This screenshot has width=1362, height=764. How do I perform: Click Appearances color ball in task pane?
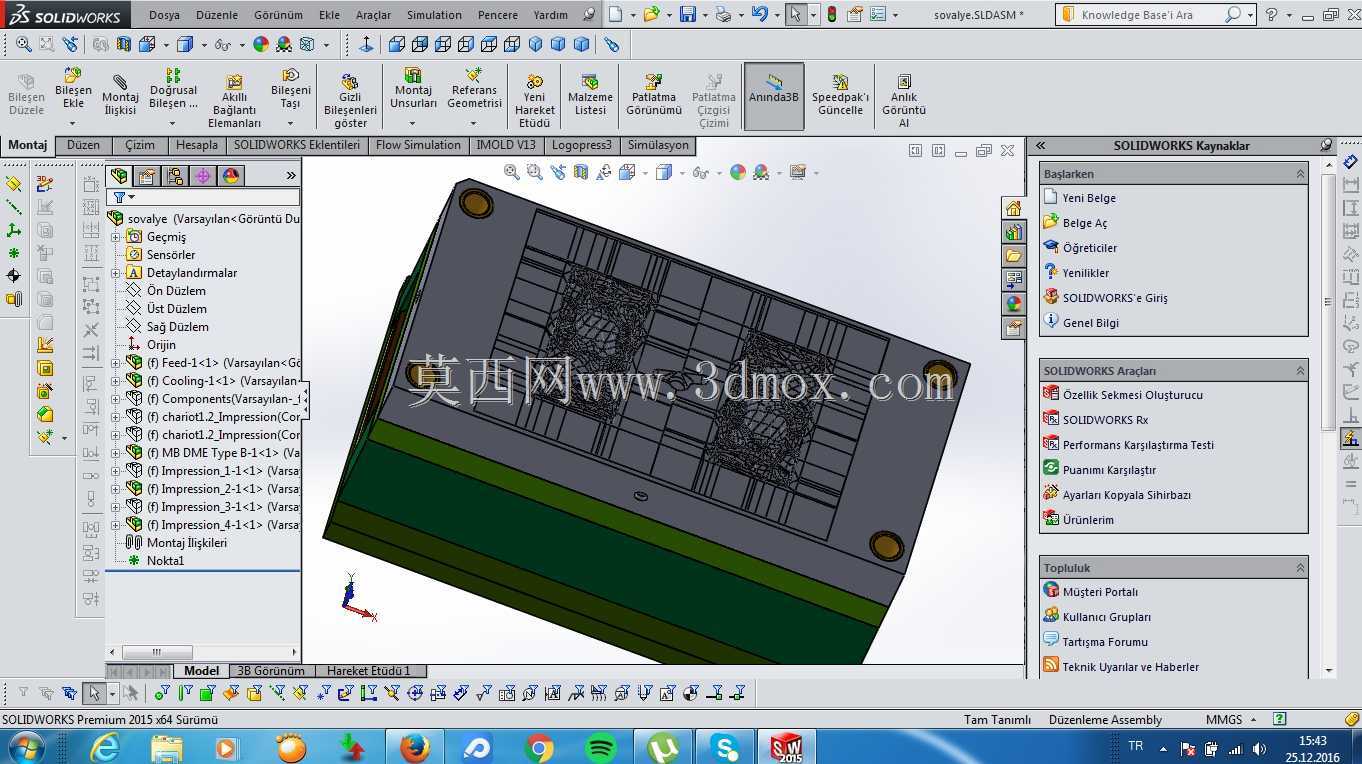(1013, 304)
